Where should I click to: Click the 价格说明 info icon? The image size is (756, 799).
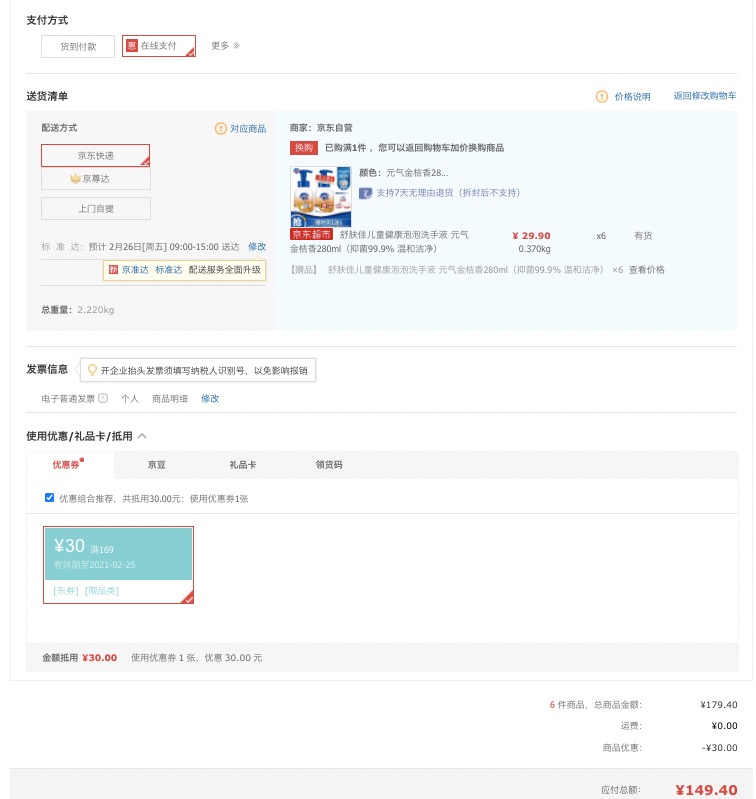(x=602, y=96)
